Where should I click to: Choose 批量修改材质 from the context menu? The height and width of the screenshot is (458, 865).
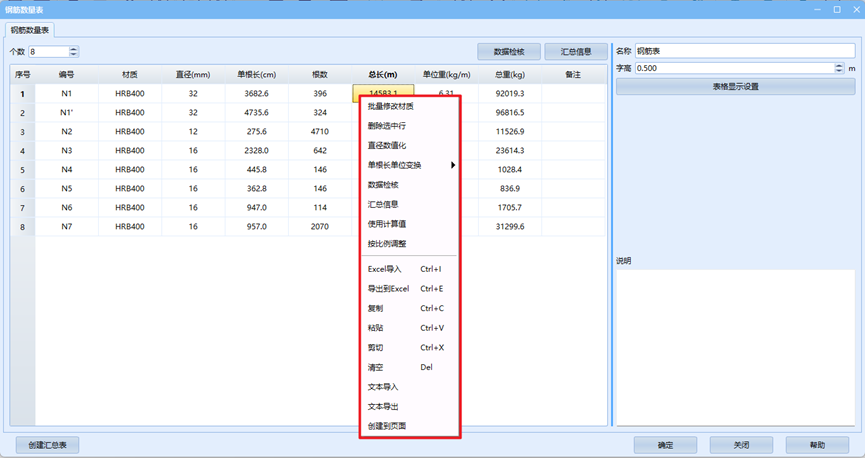[x=390, y=106]
